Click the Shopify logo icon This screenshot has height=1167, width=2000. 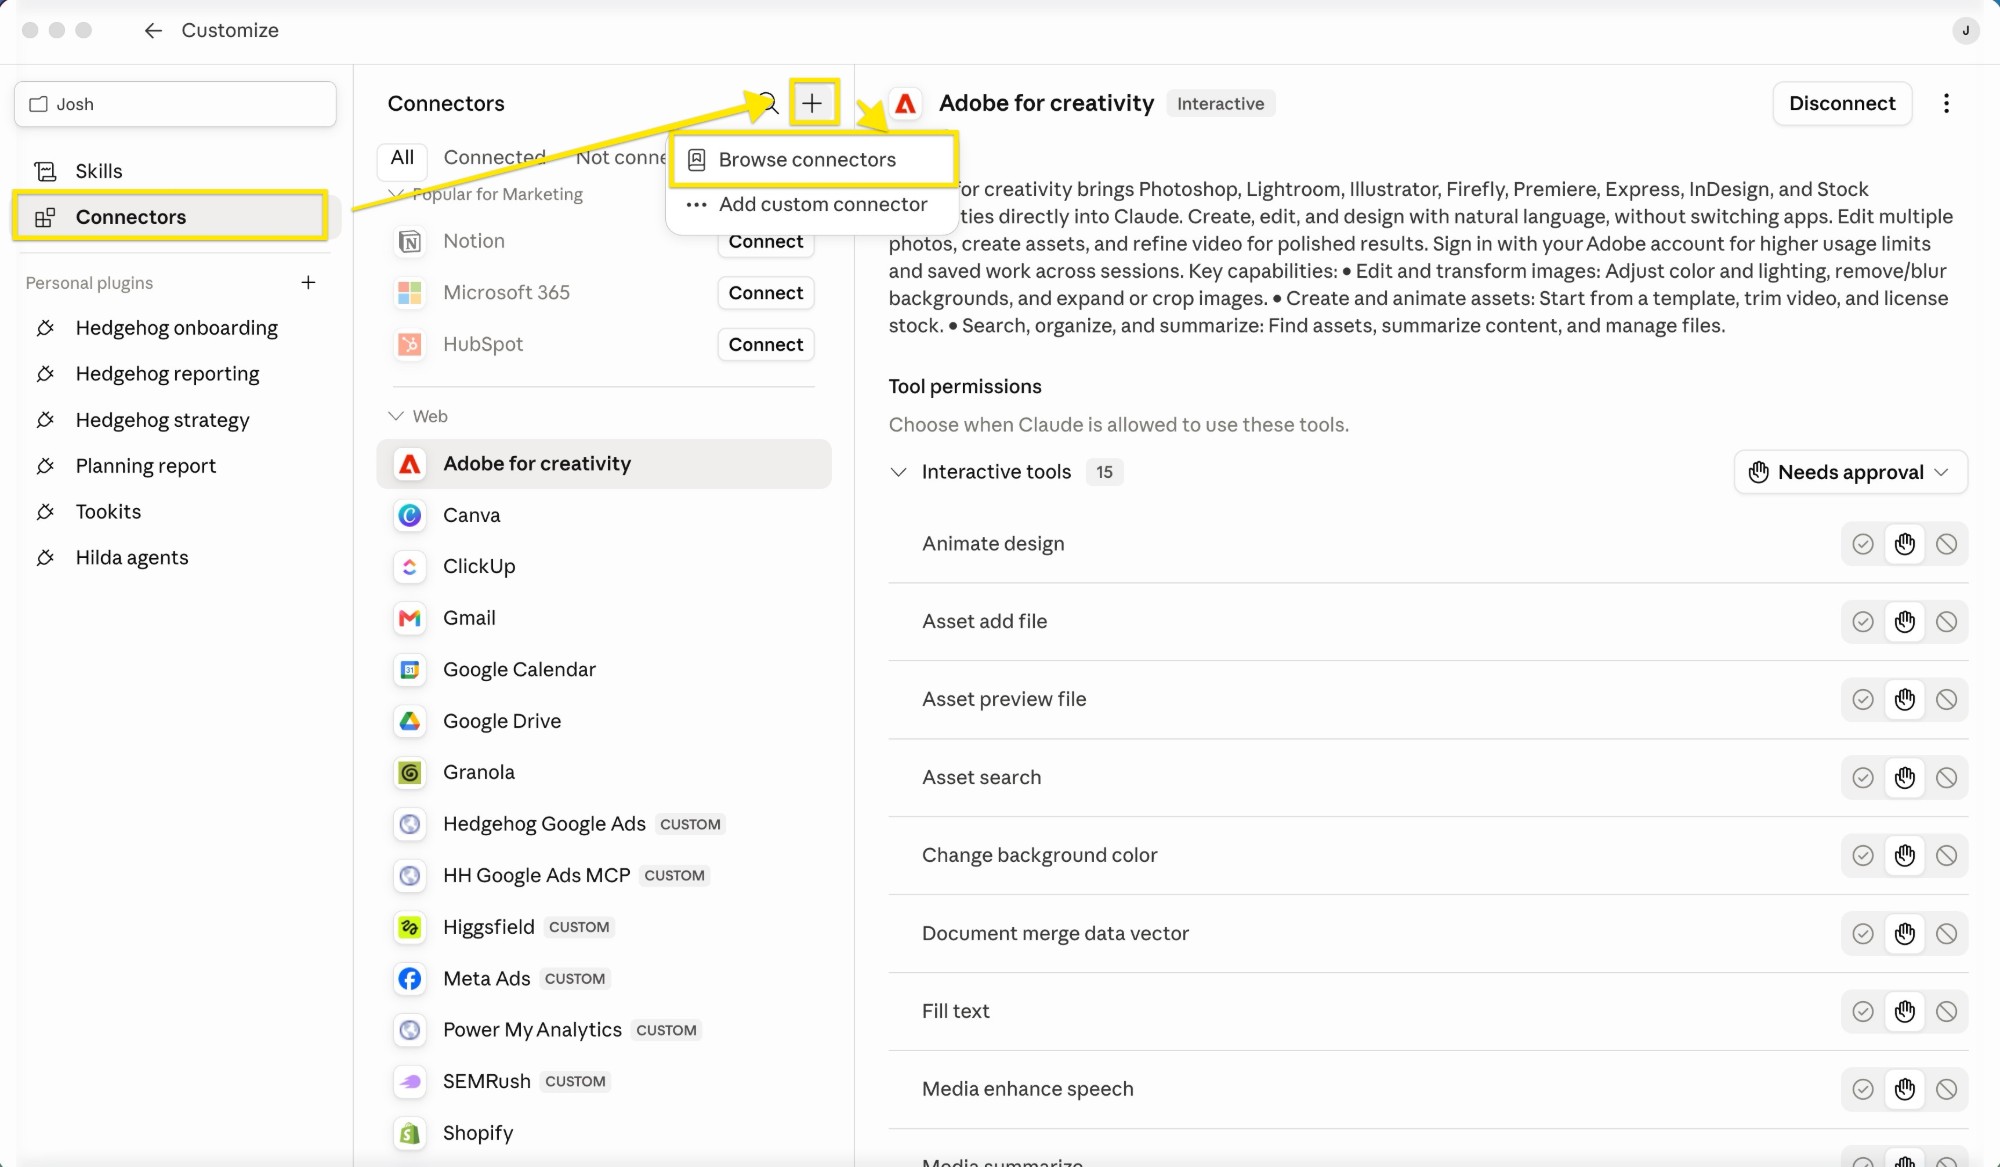pyautogui.click(x=410, y=1133)
